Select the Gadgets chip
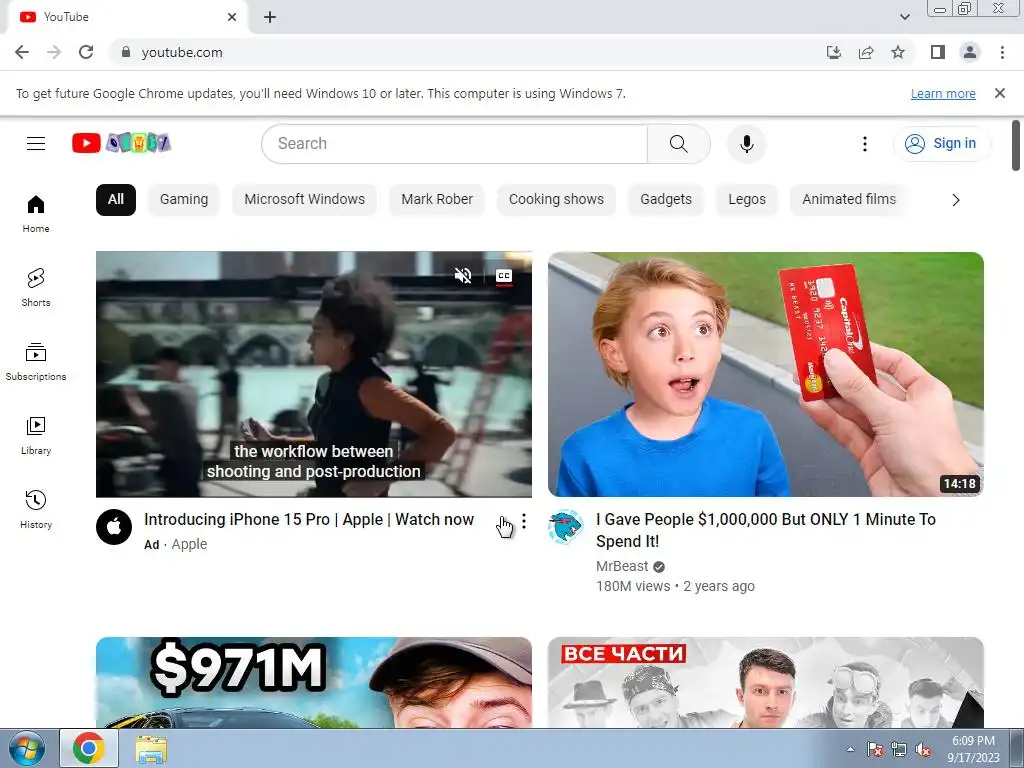This screenshot has width=1024, height=768. [x=666, y=199]
